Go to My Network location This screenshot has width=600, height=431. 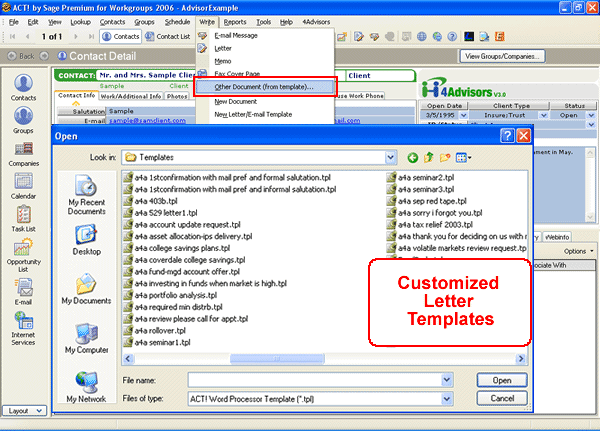[x=86, y=387]
